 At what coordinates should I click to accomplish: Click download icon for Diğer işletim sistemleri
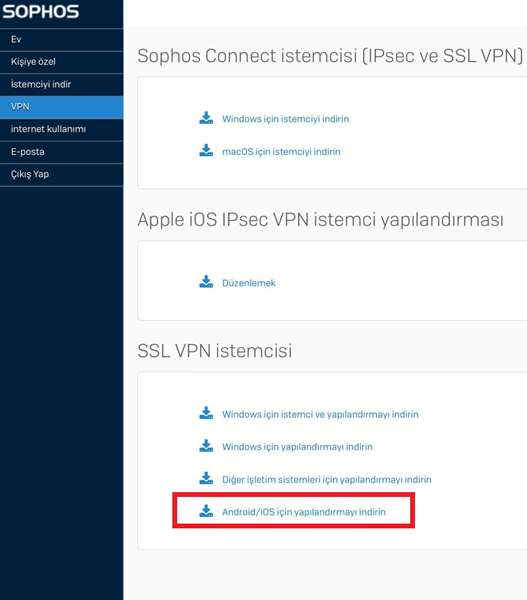coord(206,478)
